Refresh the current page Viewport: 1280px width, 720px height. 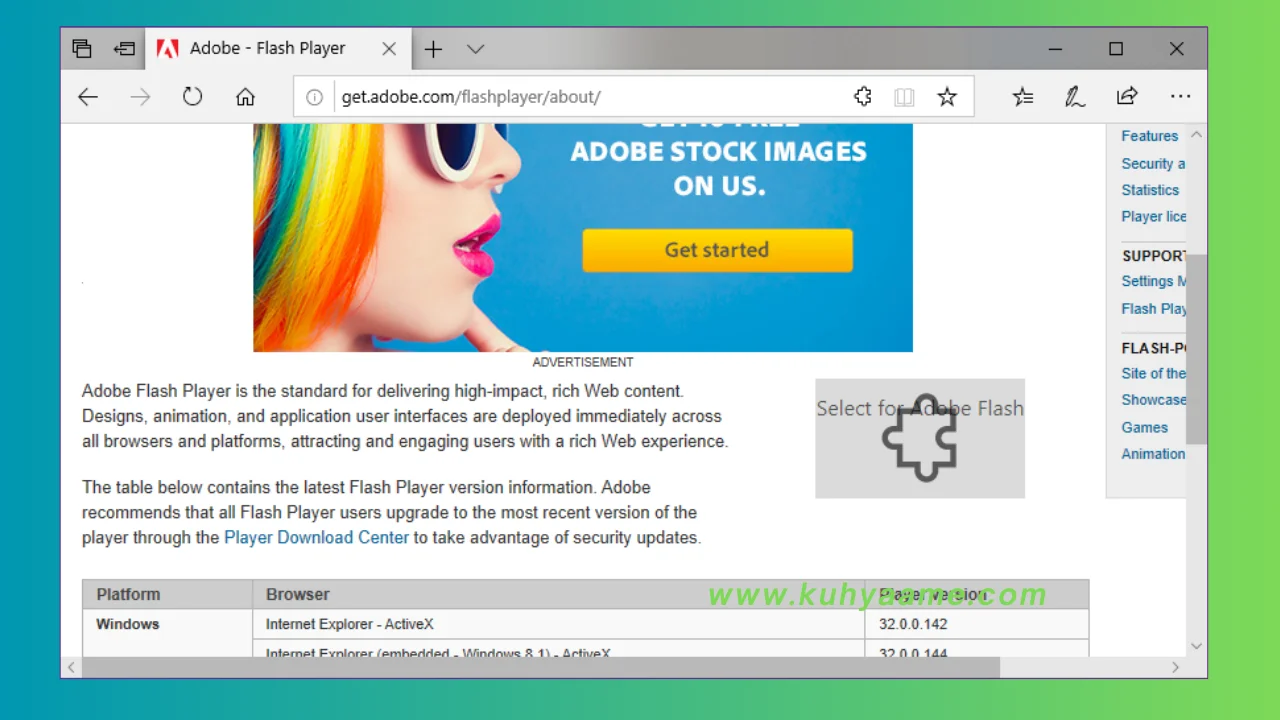coord(193,97)
